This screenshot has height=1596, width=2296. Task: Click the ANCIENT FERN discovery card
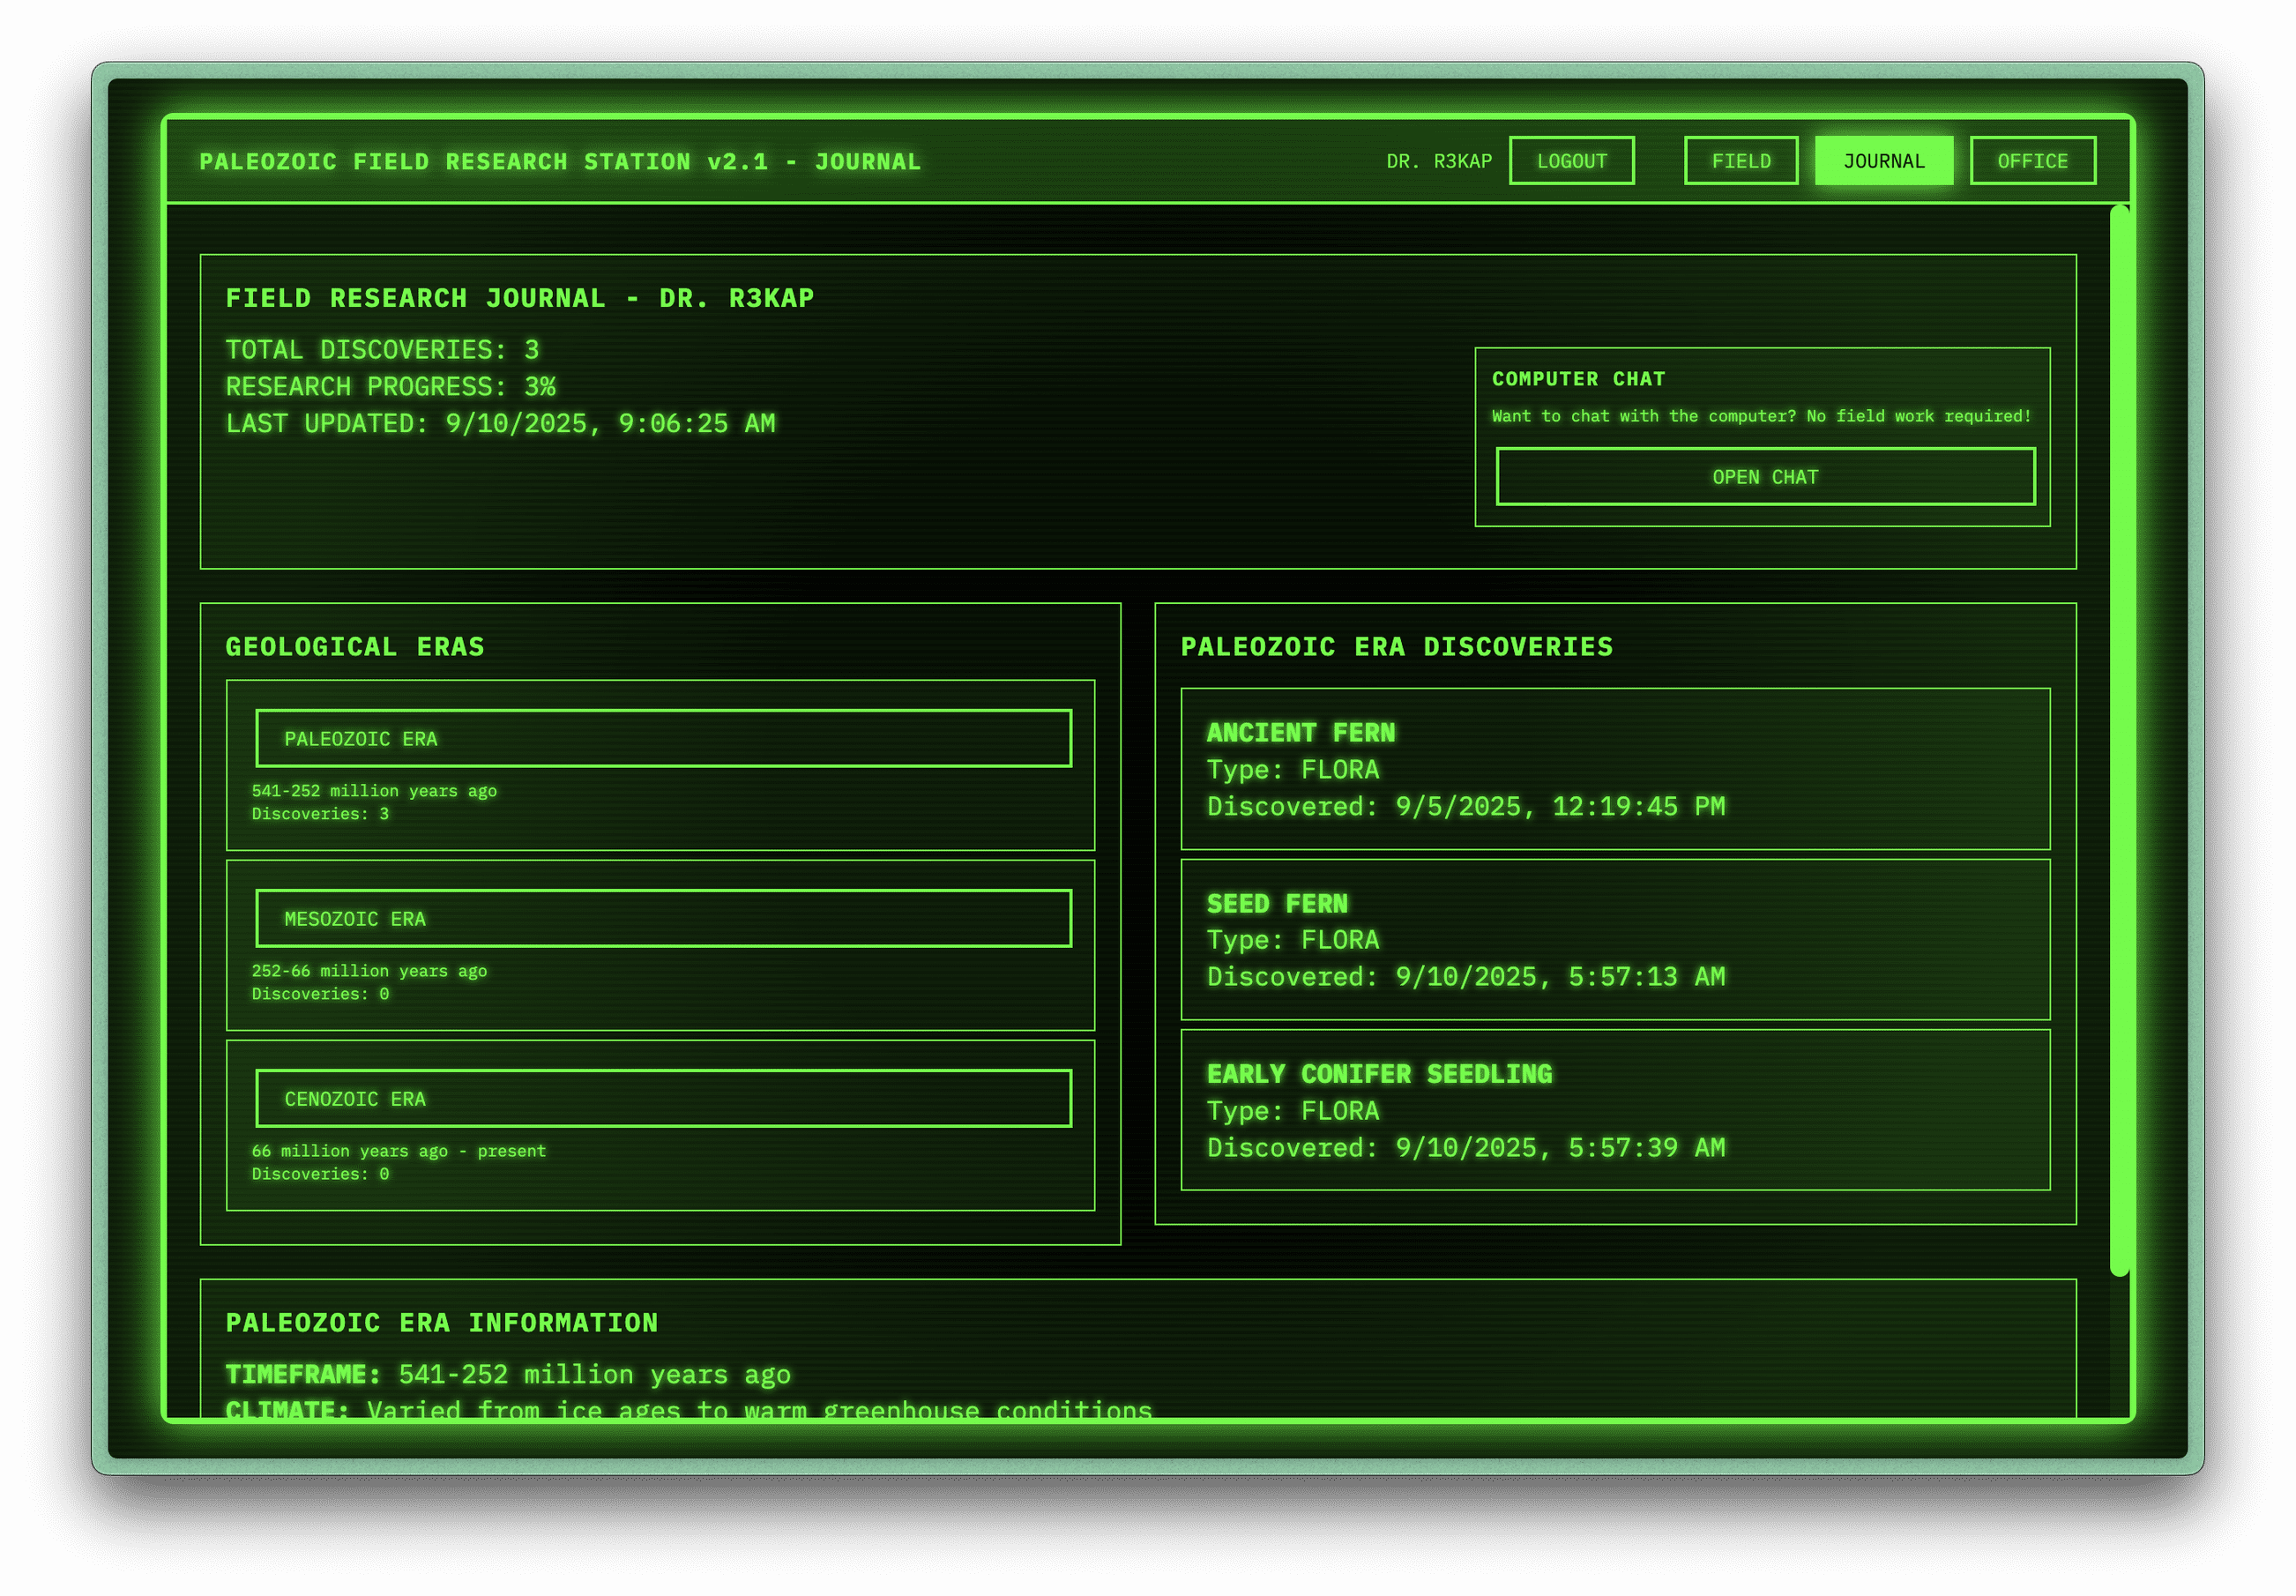pyautogui.click(x=1615, y=769)
